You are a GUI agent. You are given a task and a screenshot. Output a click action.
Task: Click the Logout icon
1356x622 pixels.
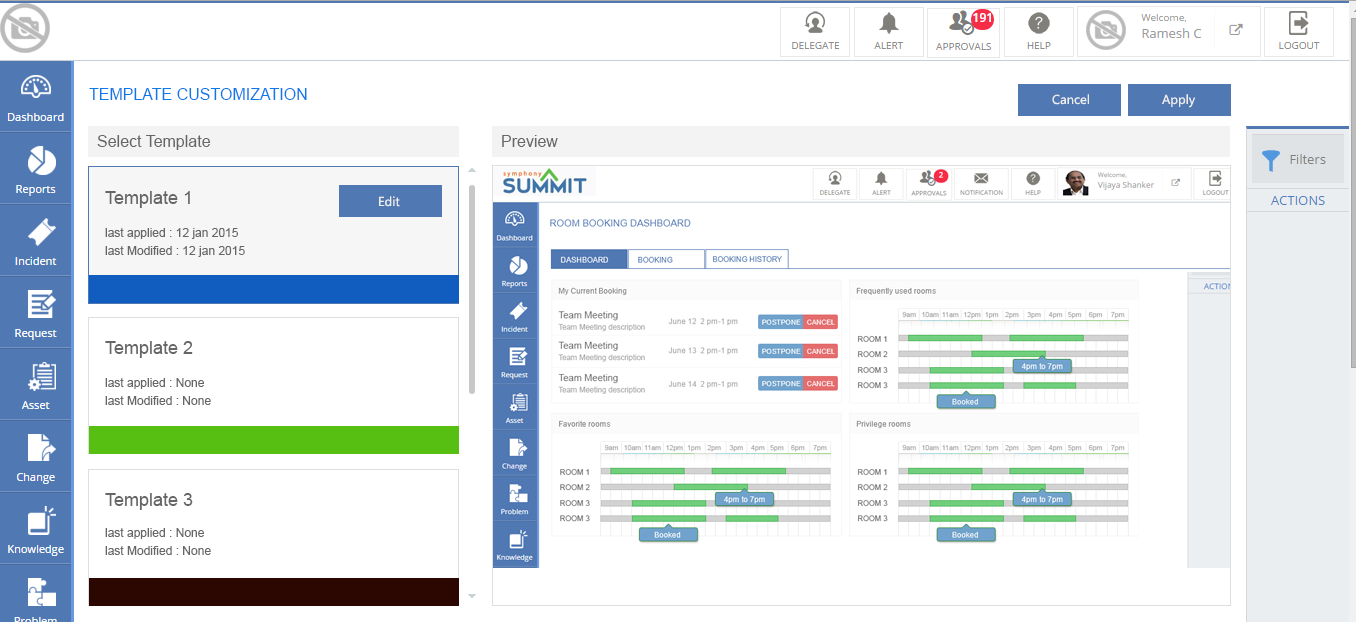click(1298, 32)
